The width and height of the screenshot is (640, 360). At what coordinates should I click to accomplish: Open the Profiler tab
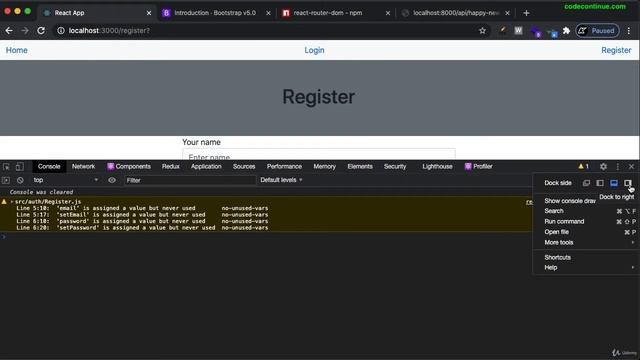coord(478,167)
